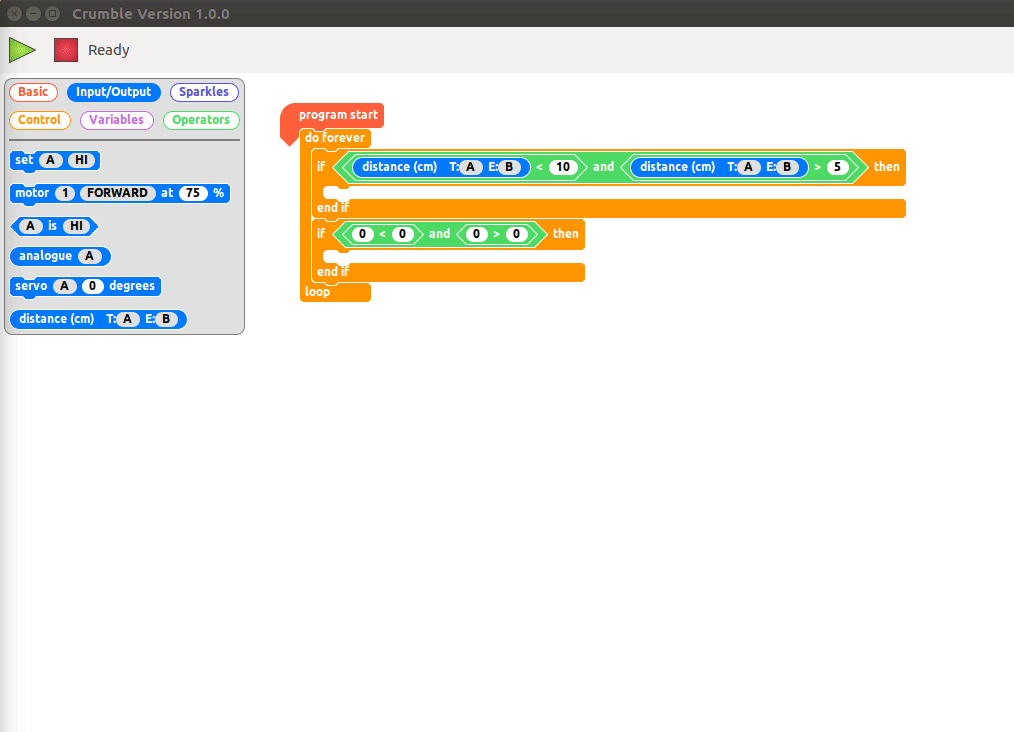Image resolution: width=1014 pixels, height=732 pixels.
Task: Toggle FORWARD direction in the motor block
Action: tap(117, 193)
